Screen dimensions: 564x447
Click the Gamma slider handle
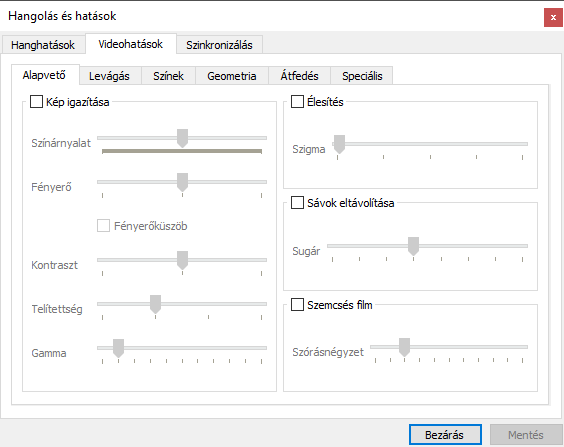click(x=118, y=348)
